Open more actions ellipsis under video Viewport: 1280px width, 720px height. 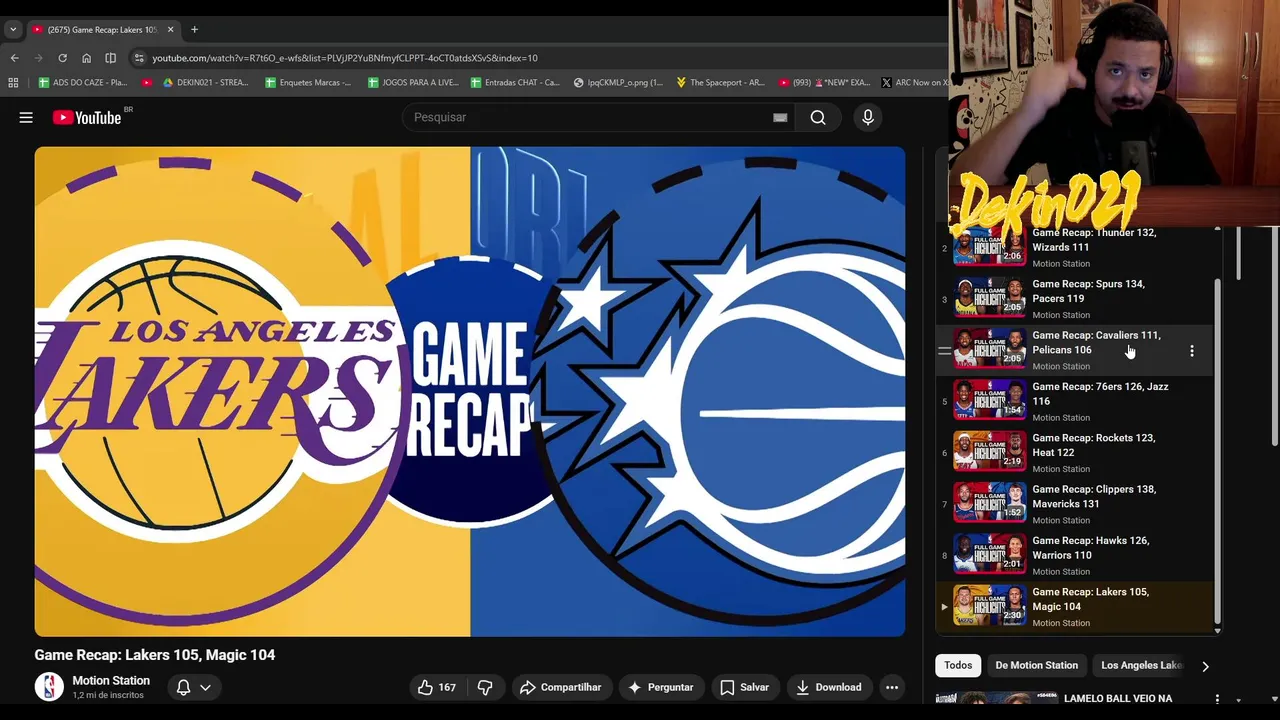(x=892, y=687)
